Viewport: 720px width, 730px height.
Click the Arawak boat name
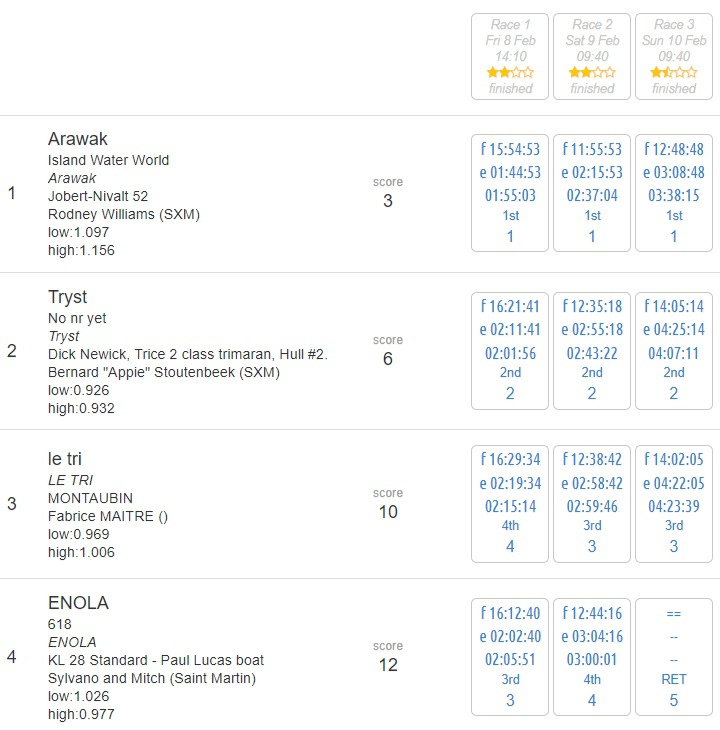point(78,139)
